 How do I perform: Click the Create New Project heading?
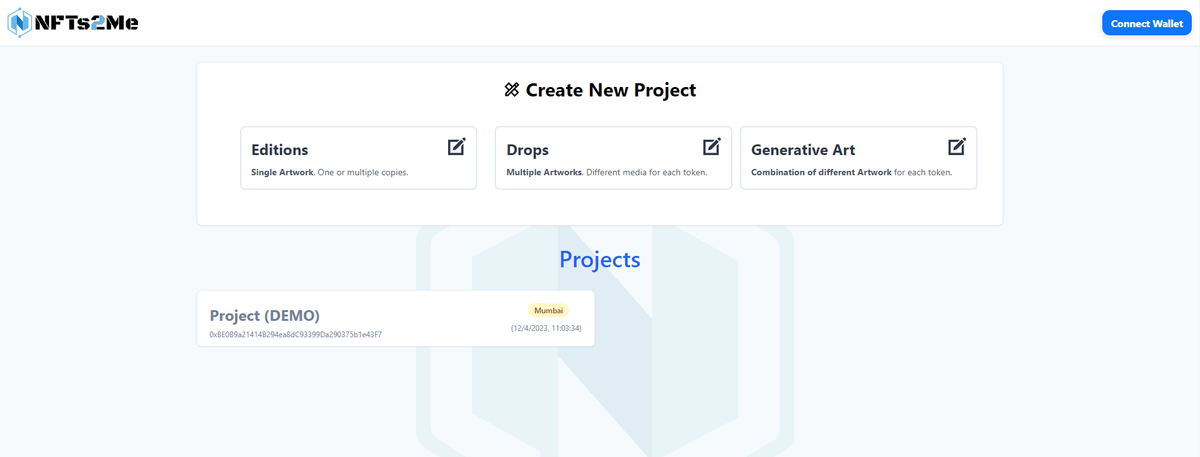pos(610,90)
